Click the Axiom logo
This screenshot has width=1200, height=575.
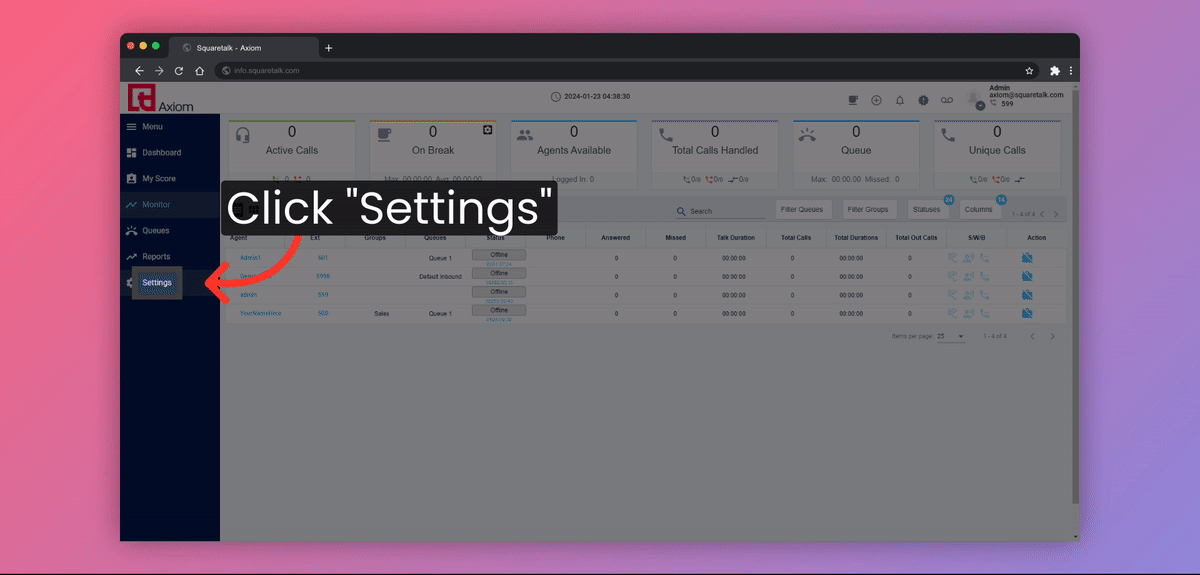[161, 98]
